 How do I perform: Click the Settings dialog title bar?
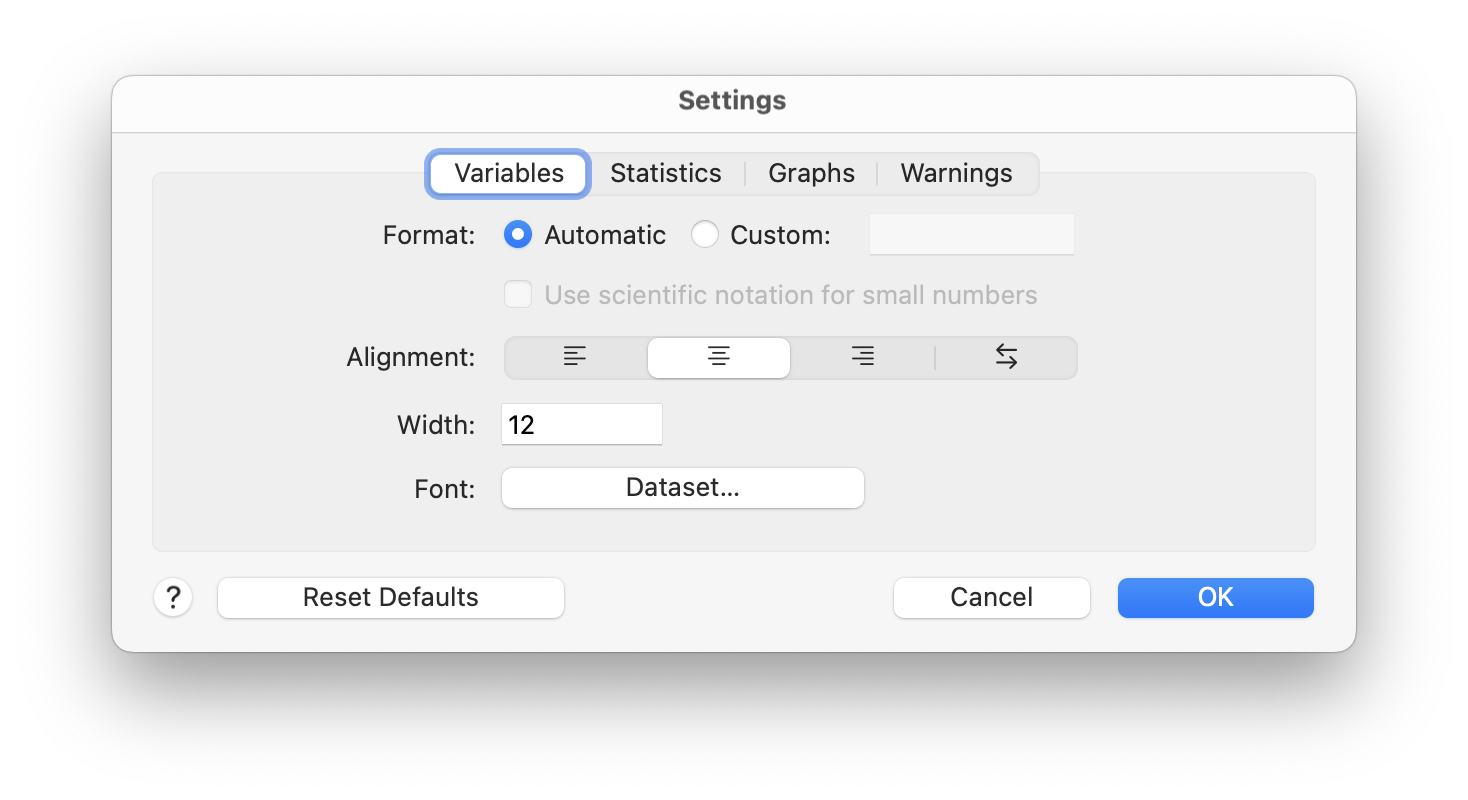732,101
